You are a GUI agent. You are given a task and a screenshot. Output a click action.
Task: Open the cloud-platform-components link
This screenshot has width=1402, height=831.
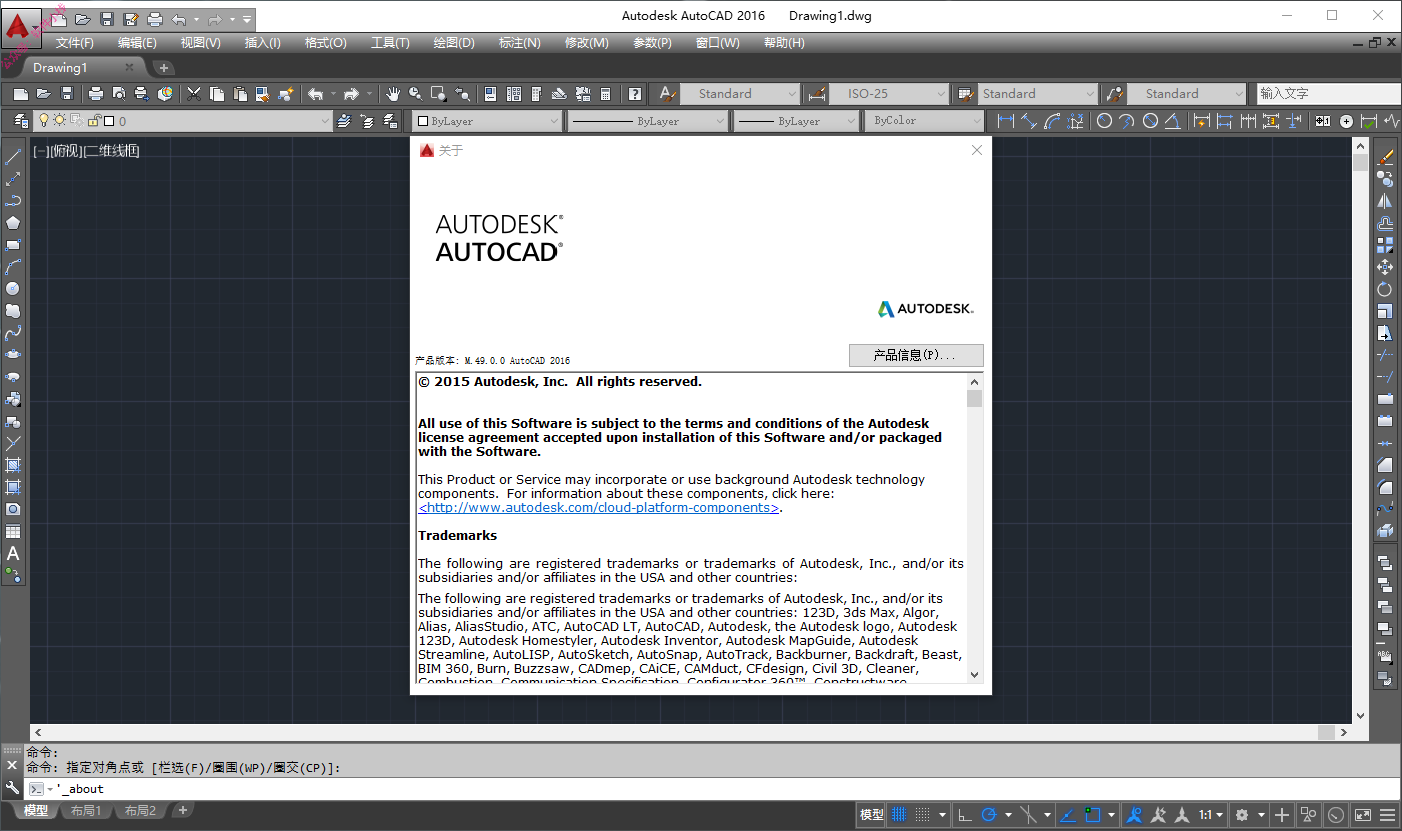(598, 507)
